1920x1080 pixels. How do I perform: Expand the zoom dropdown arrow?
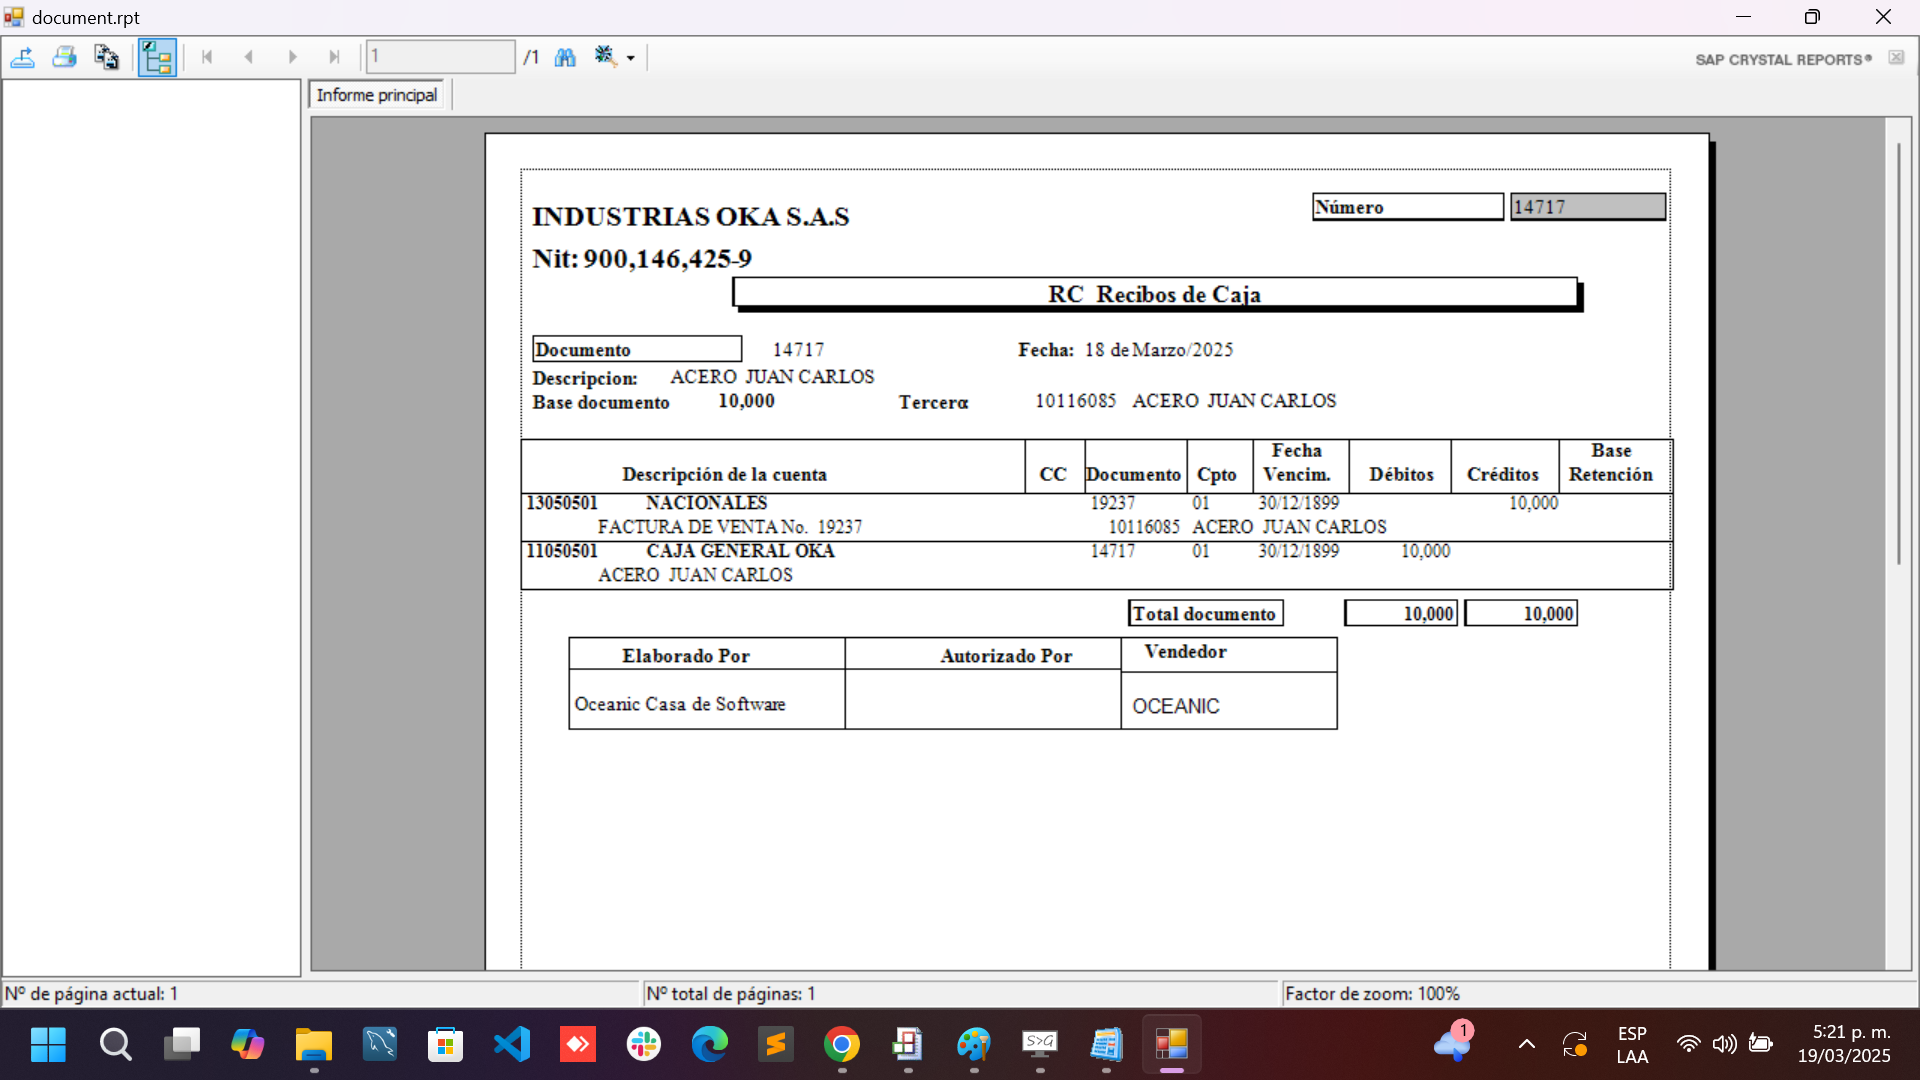coord(631,58)
